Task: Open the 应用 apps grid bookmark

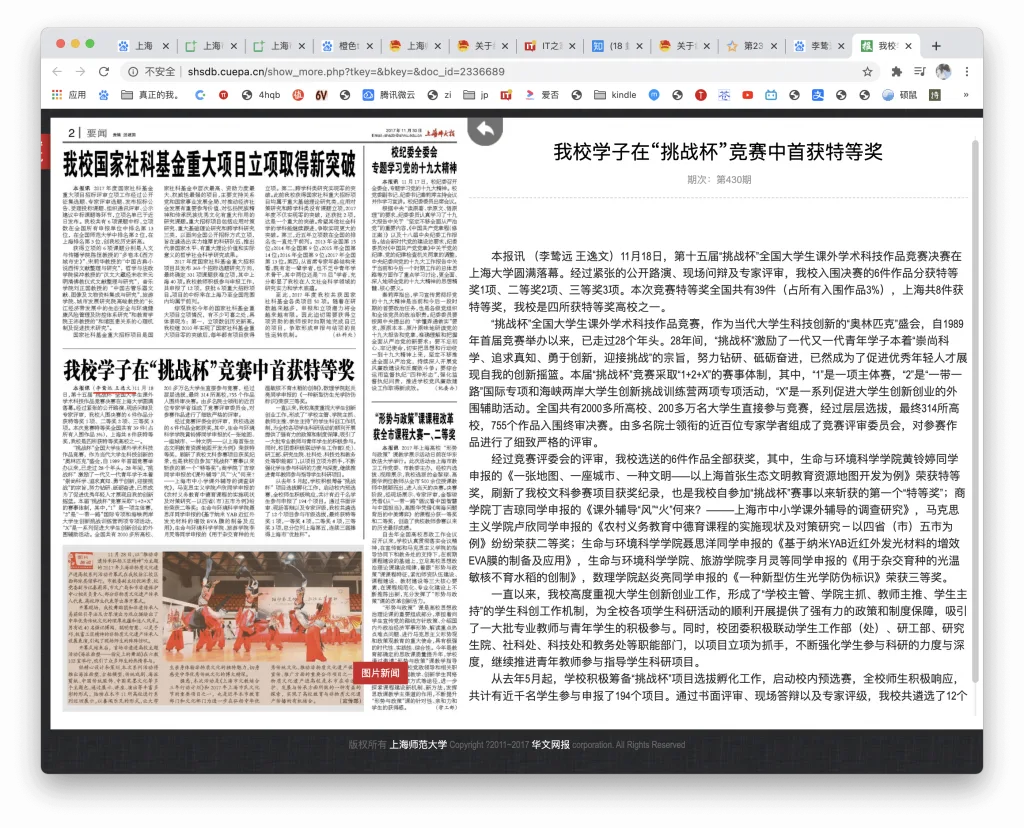Action: point(69,95)
